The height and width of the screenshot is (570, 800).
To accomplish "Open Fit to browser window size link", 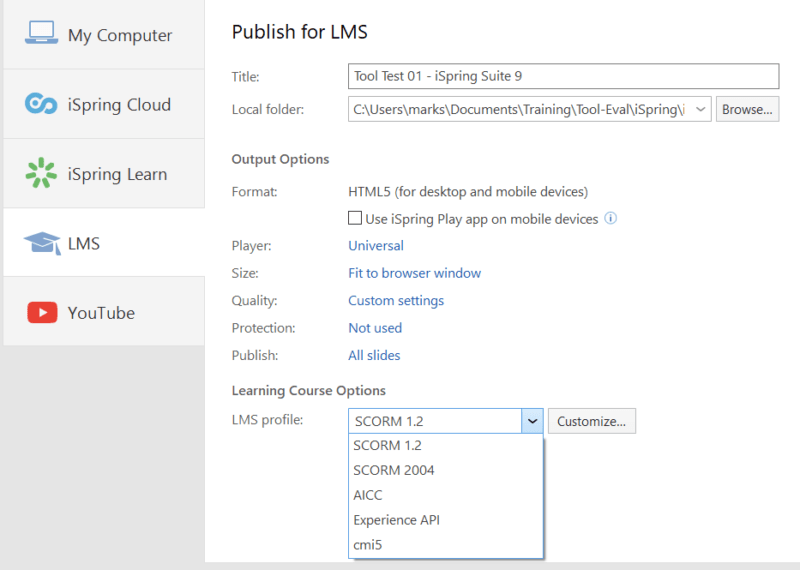I will click(x=414, y=273).
